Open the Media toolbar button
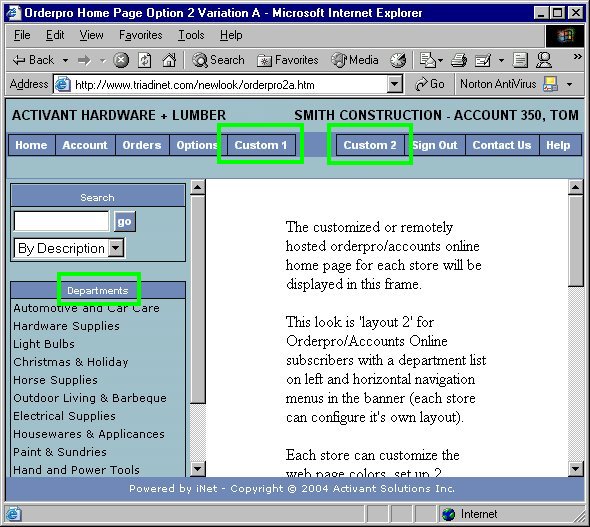This screenshot has width=590, height=527. tap(355, 60)
